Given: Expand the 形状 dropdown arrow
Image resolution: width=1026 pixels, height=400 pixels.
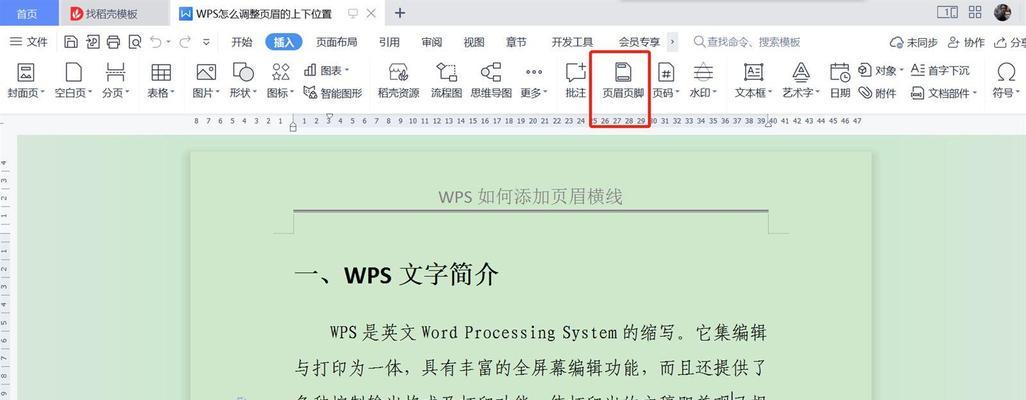Looking at the screenshot, I should click(x=255, y=93).
